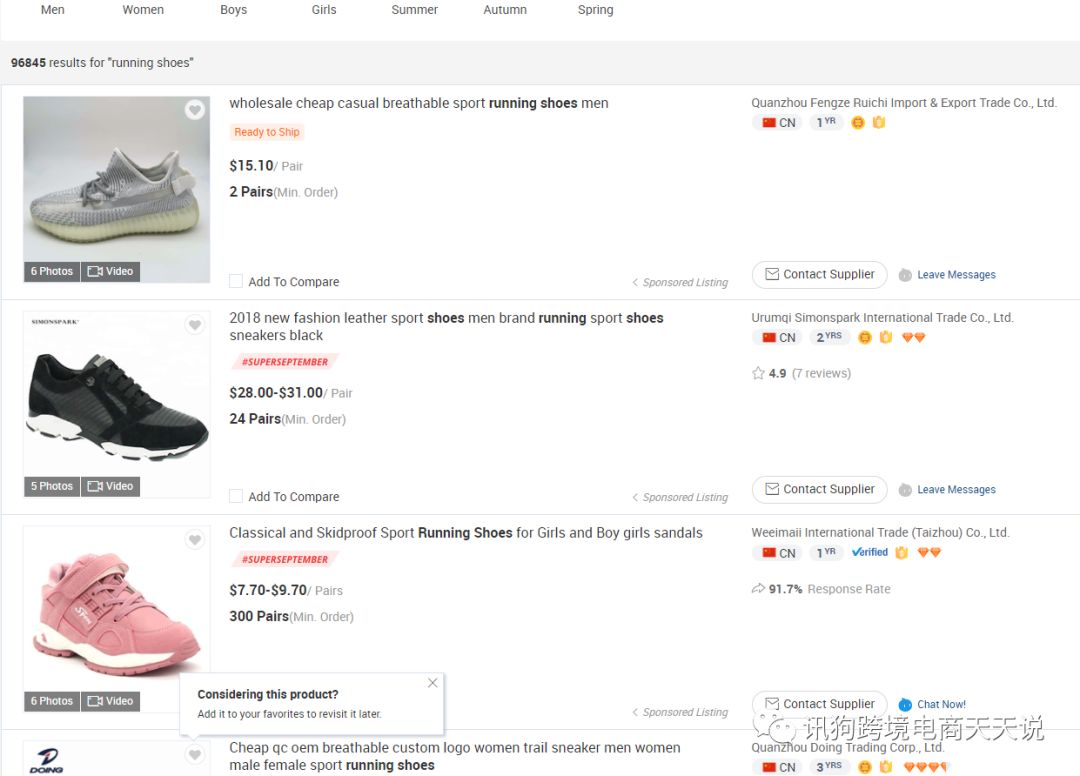1080x776 pixels.
Task: Switch to the Summer category tab
Action: (x=415, y=10)
